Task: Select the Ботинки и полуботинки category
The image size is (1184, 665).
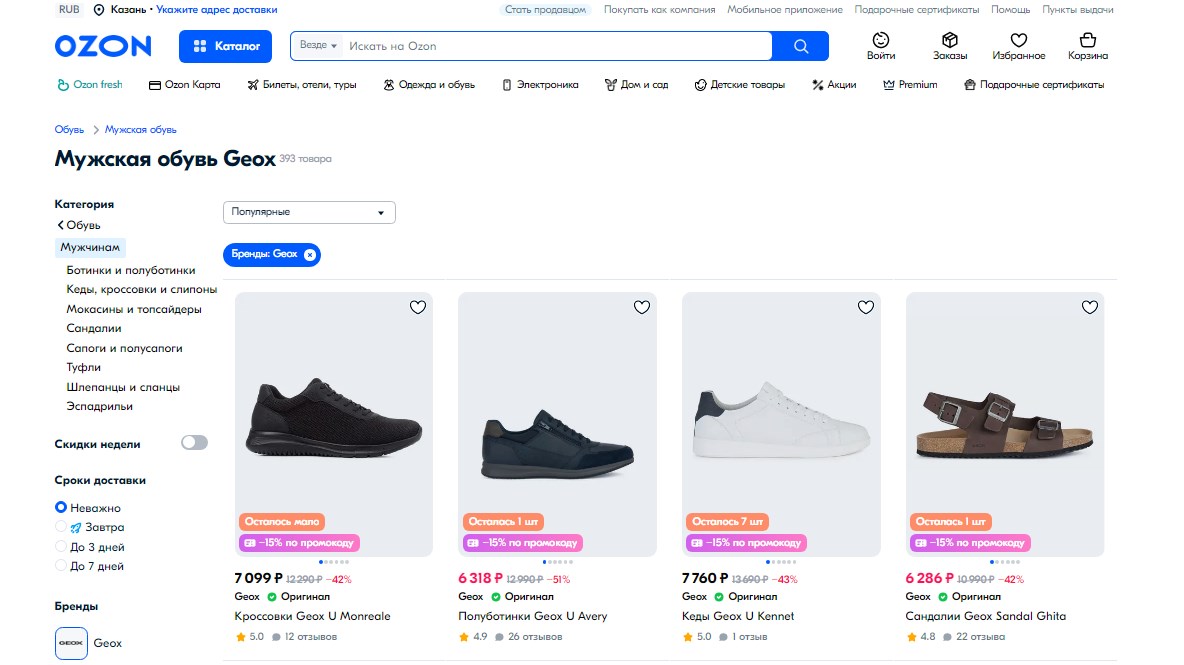Action: tap(131, 270)
